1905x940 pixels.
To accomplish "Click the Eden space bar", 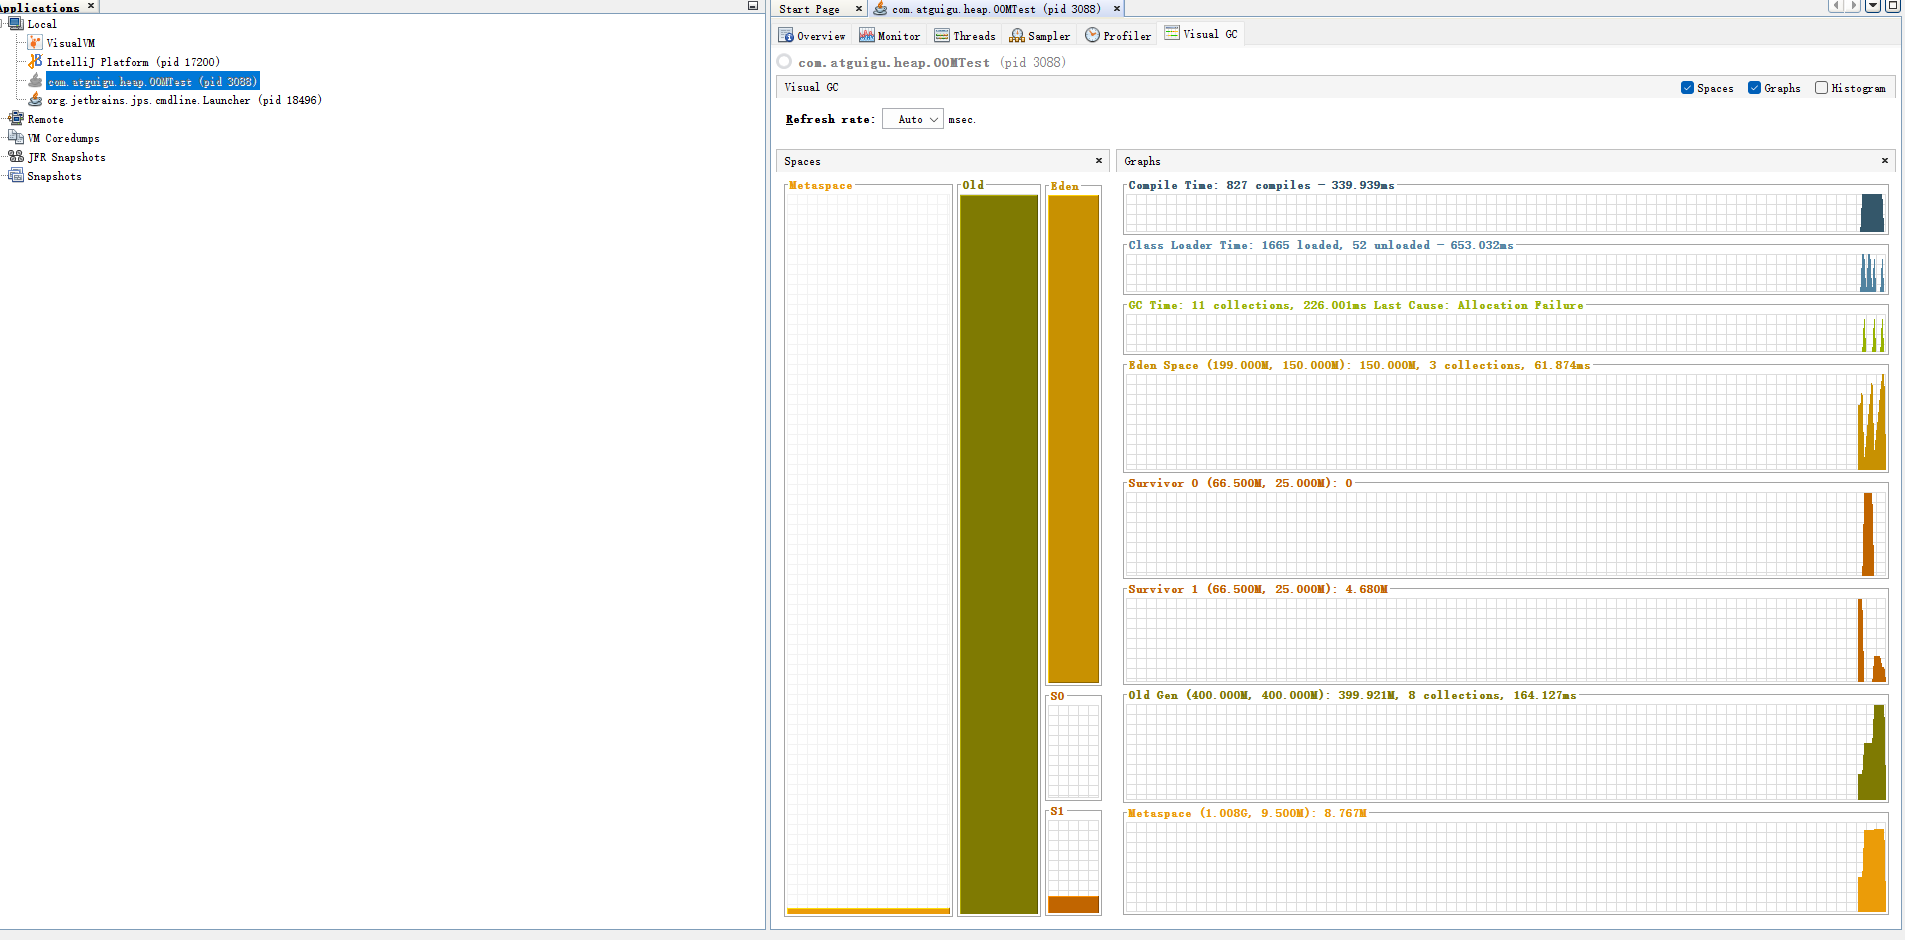I will pos(1073,438).
